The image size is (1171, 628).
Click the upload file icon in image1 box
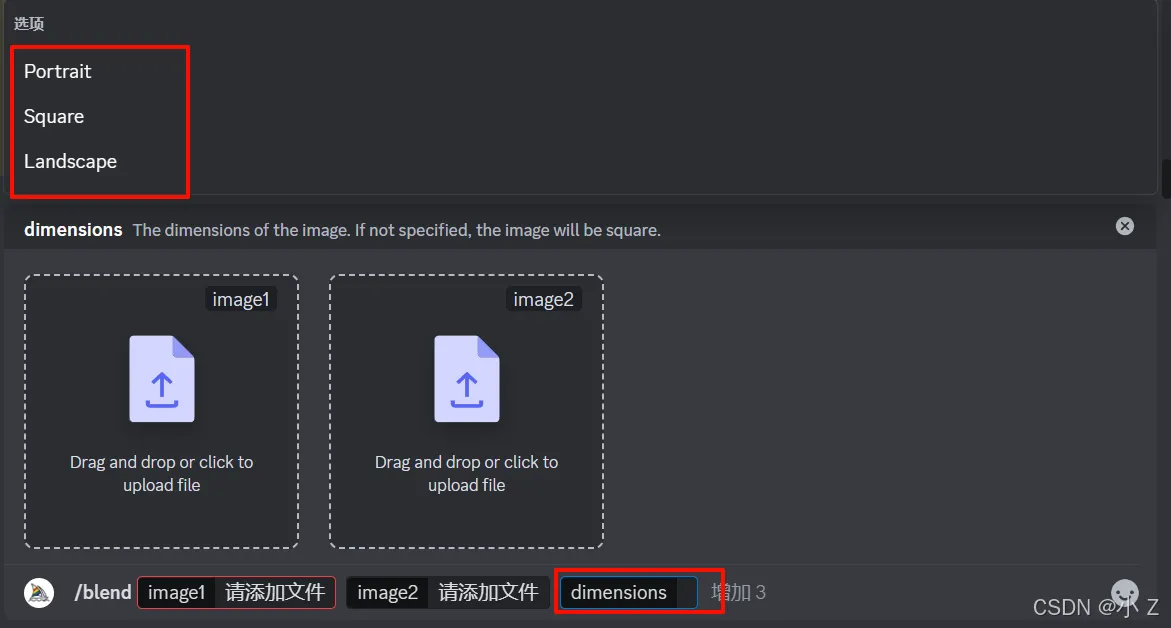(x=162, y=379)
